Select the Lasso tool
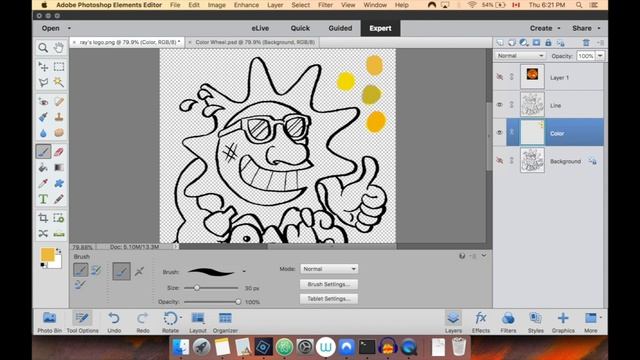Viewport: 640px width, 360px height. [x=43, y=82]
